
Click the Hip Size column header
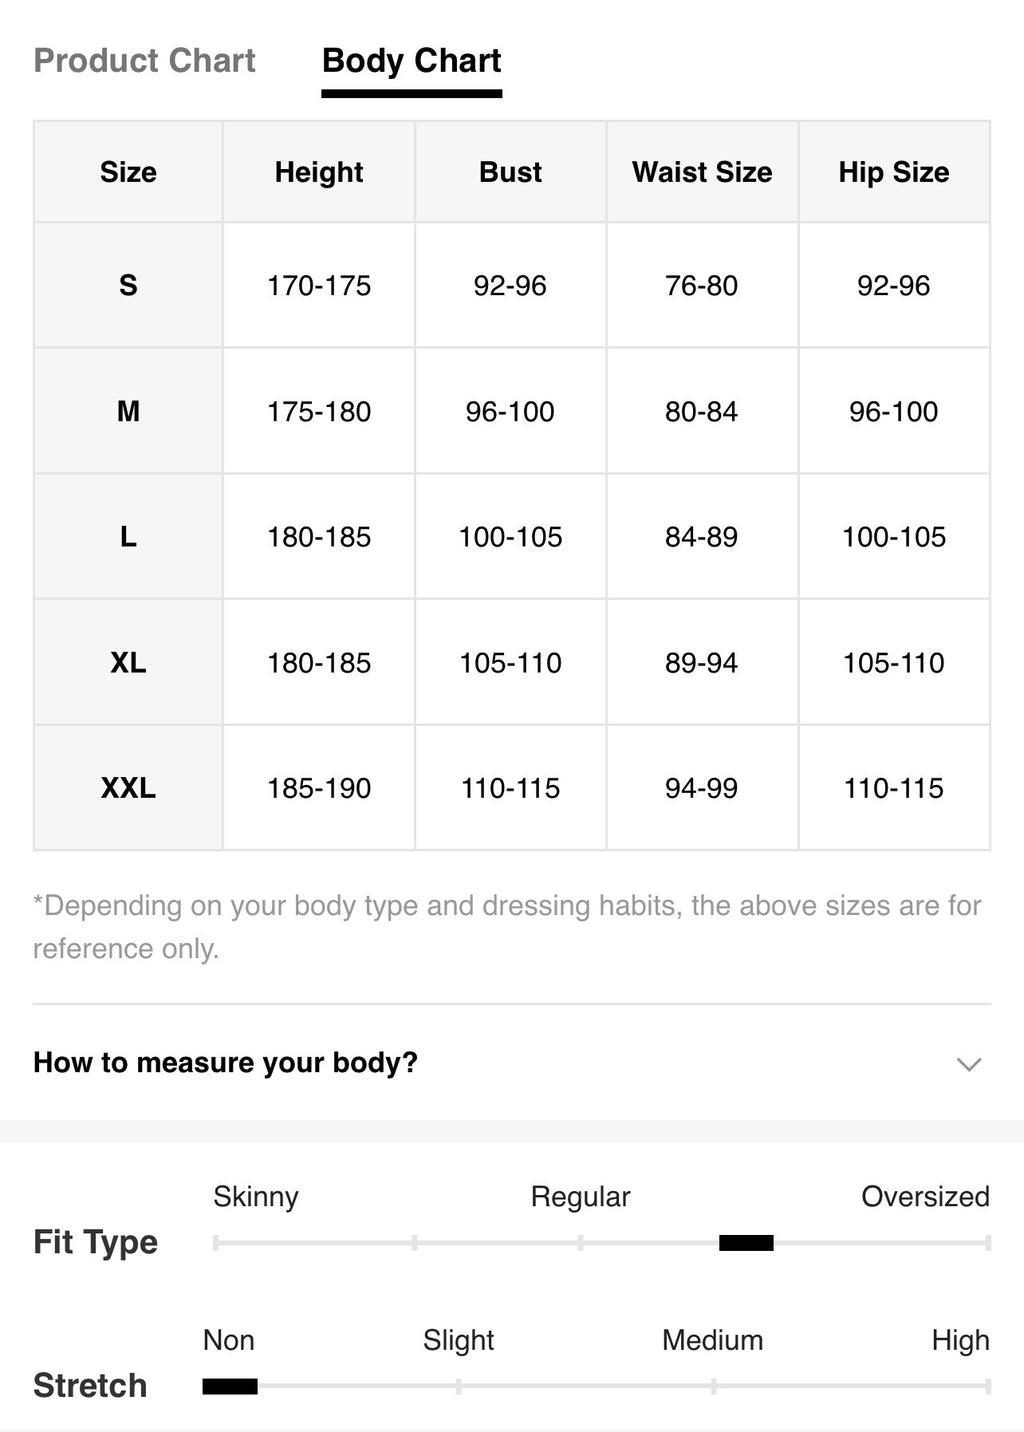point(894,172)
